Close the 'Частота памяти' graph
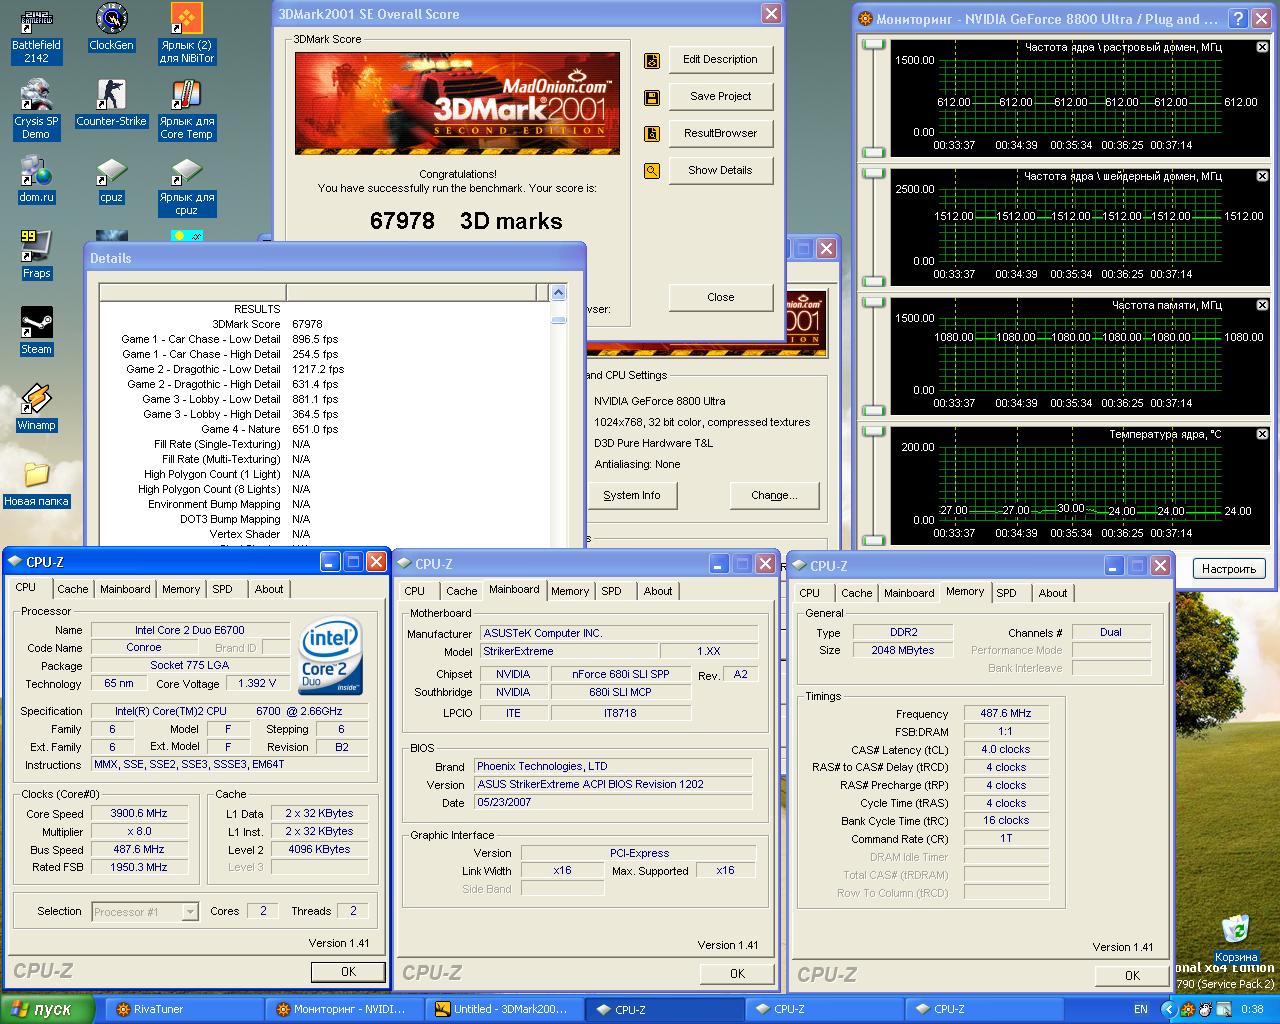 (x=1262, y=305)
